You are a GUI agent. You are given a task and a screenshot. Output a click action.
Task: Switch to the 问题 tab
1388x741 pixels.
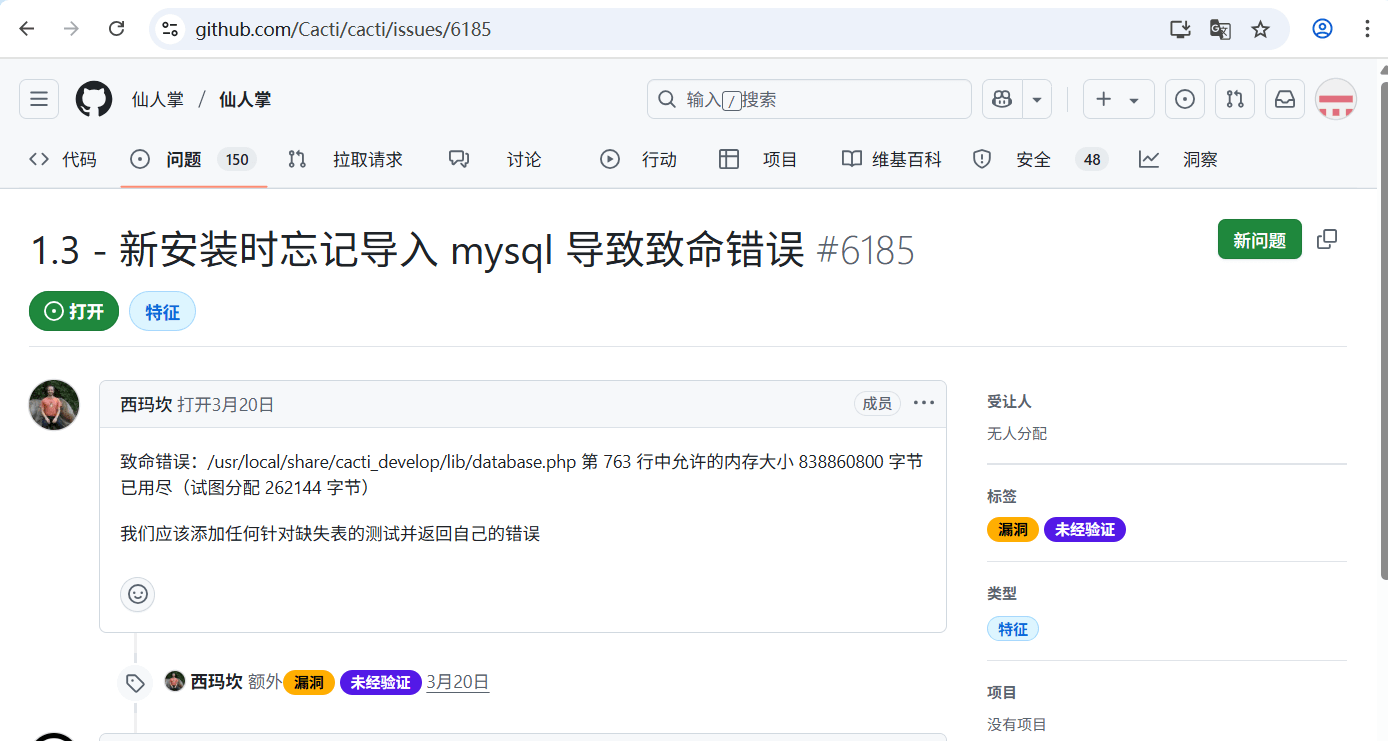point(193,159)
